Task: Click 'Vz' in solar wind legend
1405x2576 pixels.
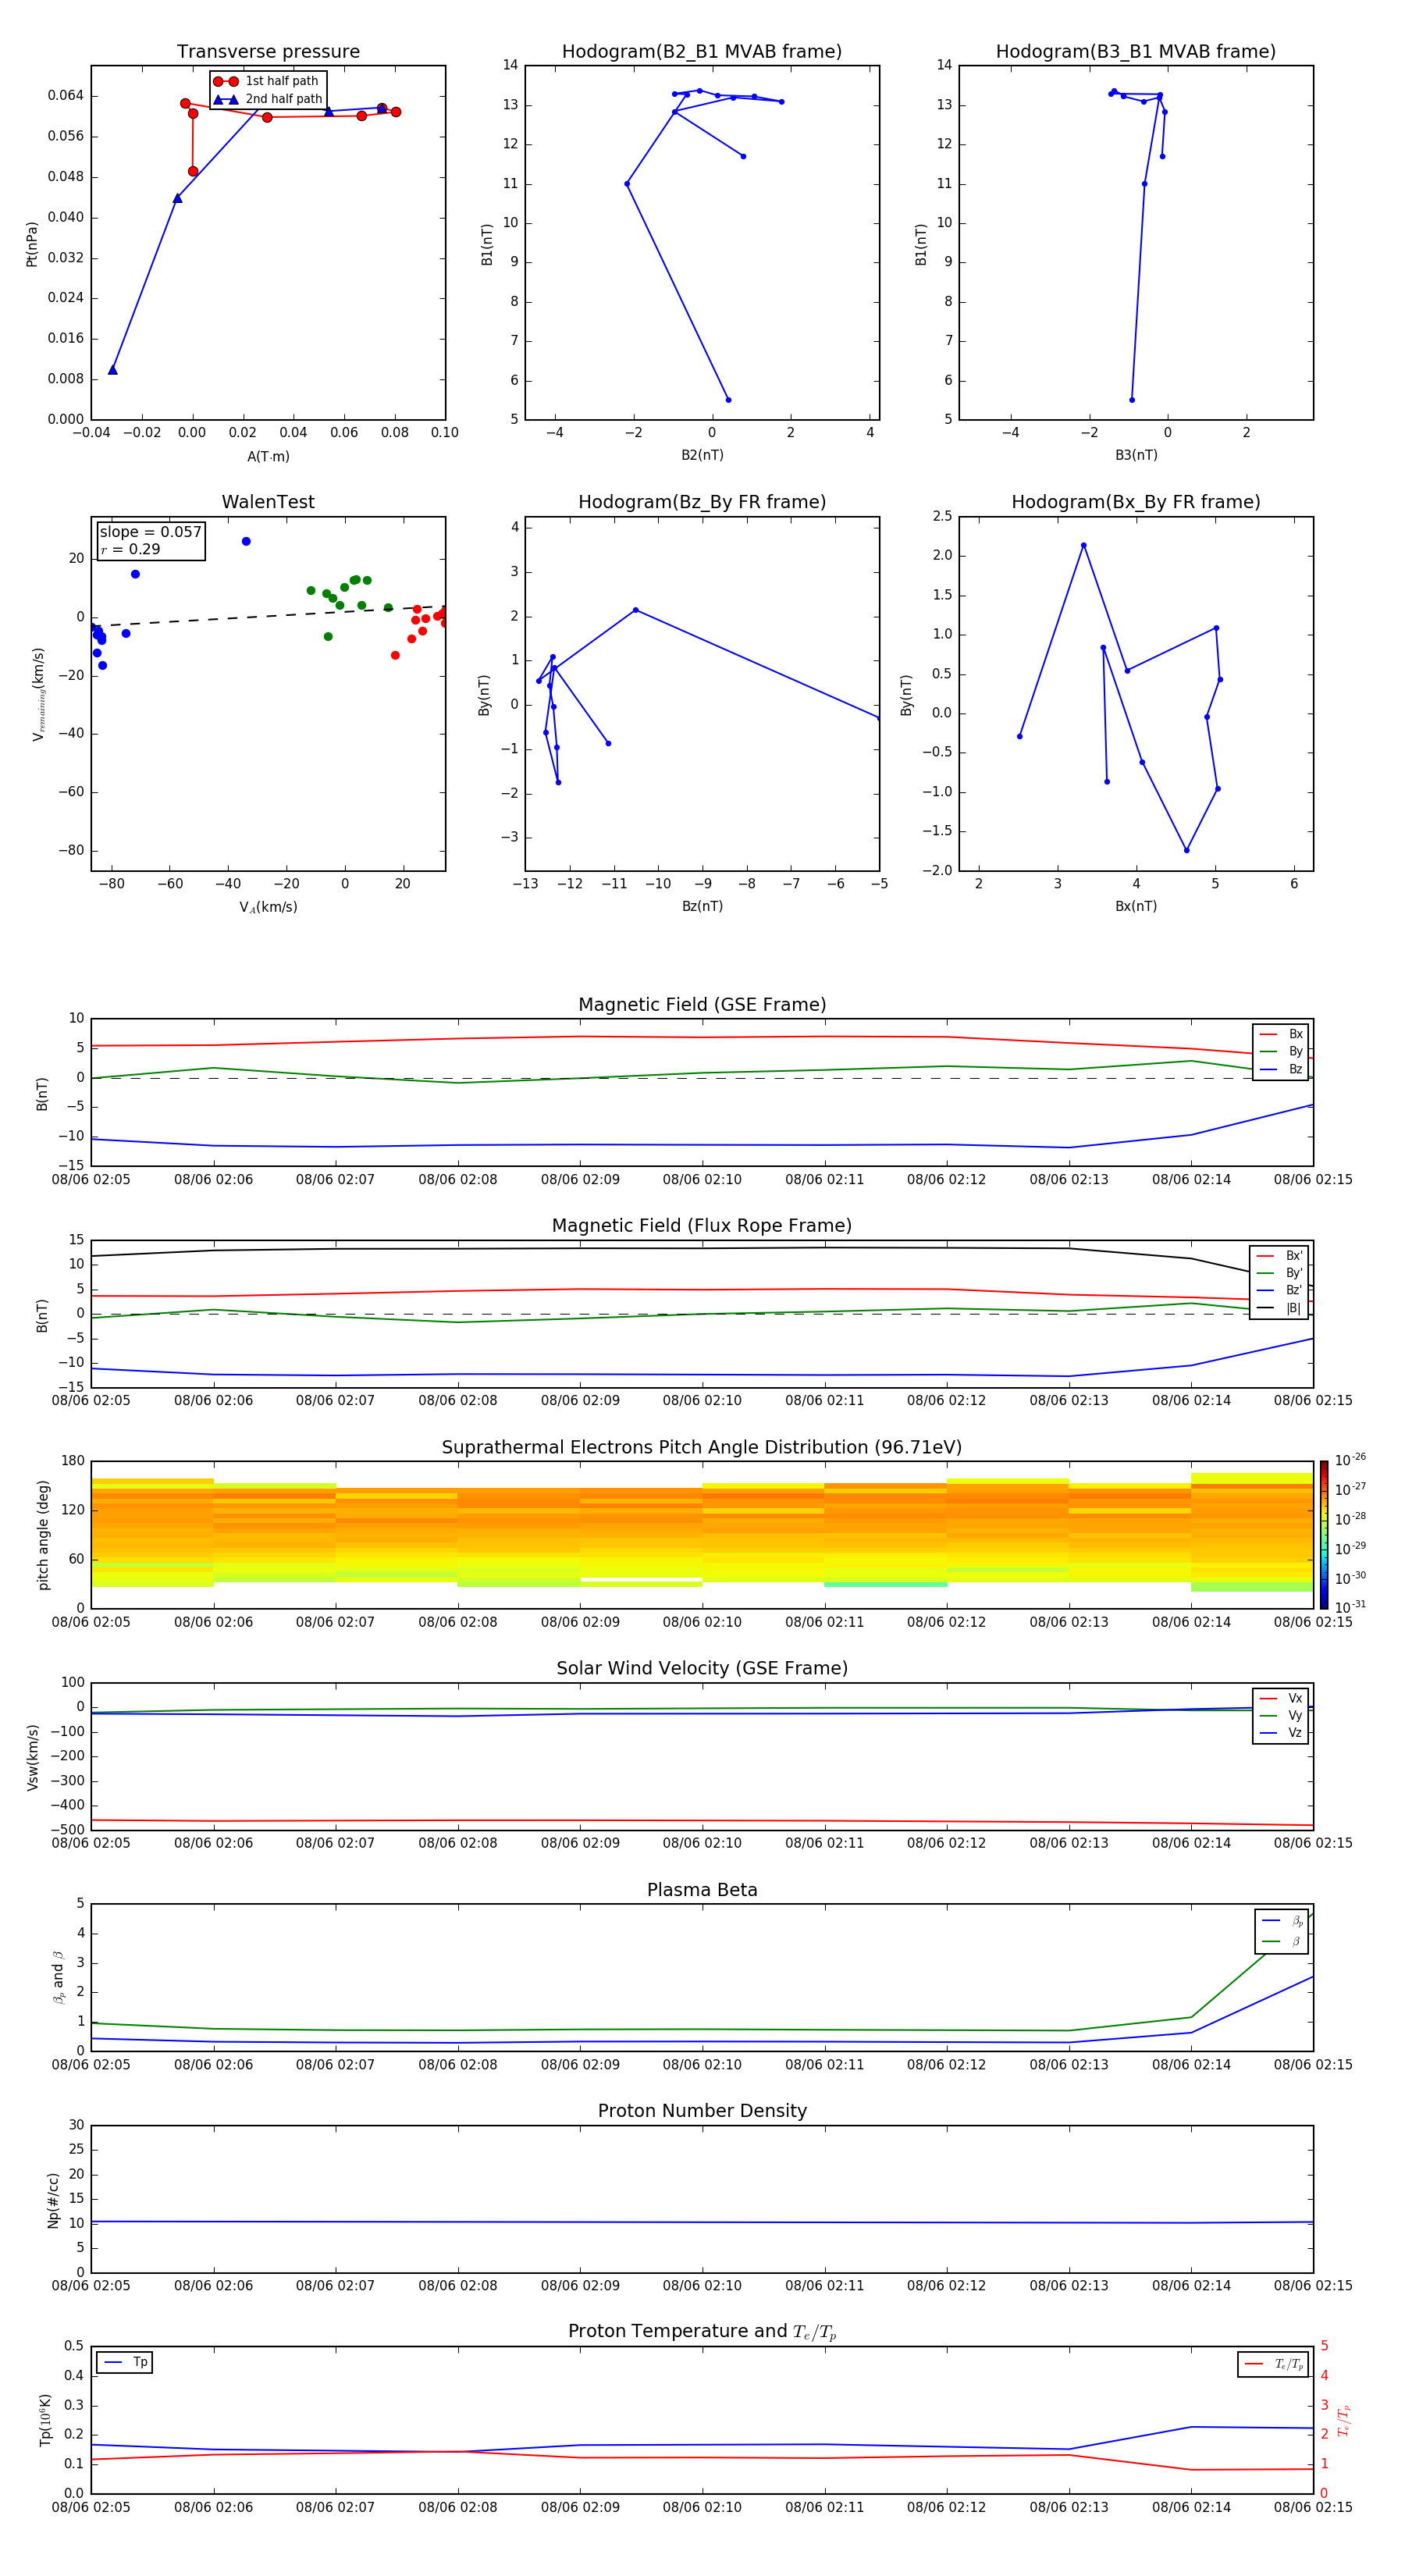Action: pyautogui.click(x=1295, y=1733)
